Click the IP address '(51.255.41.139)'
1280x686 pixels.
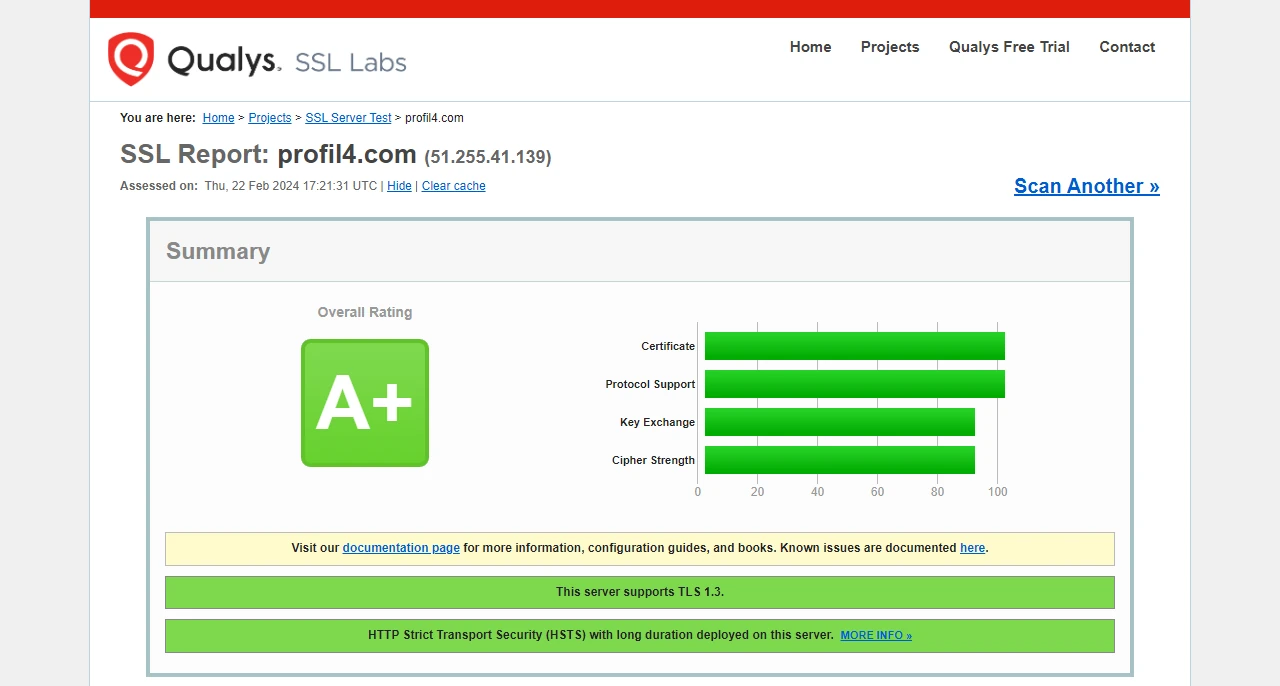point(488,157)
